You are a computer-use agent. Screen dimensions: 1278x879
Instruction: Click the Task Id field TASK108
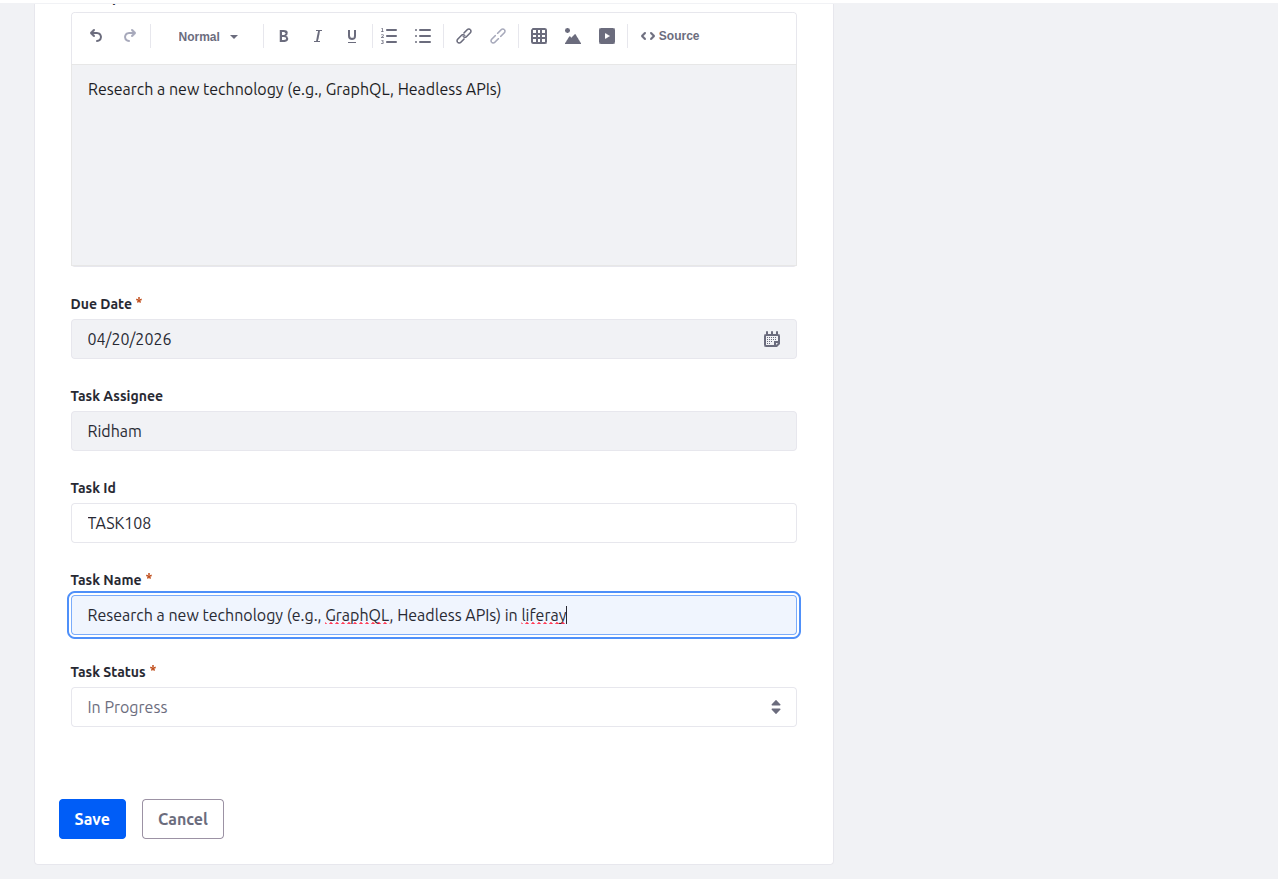pyautogui.click(x=434, y=523)
